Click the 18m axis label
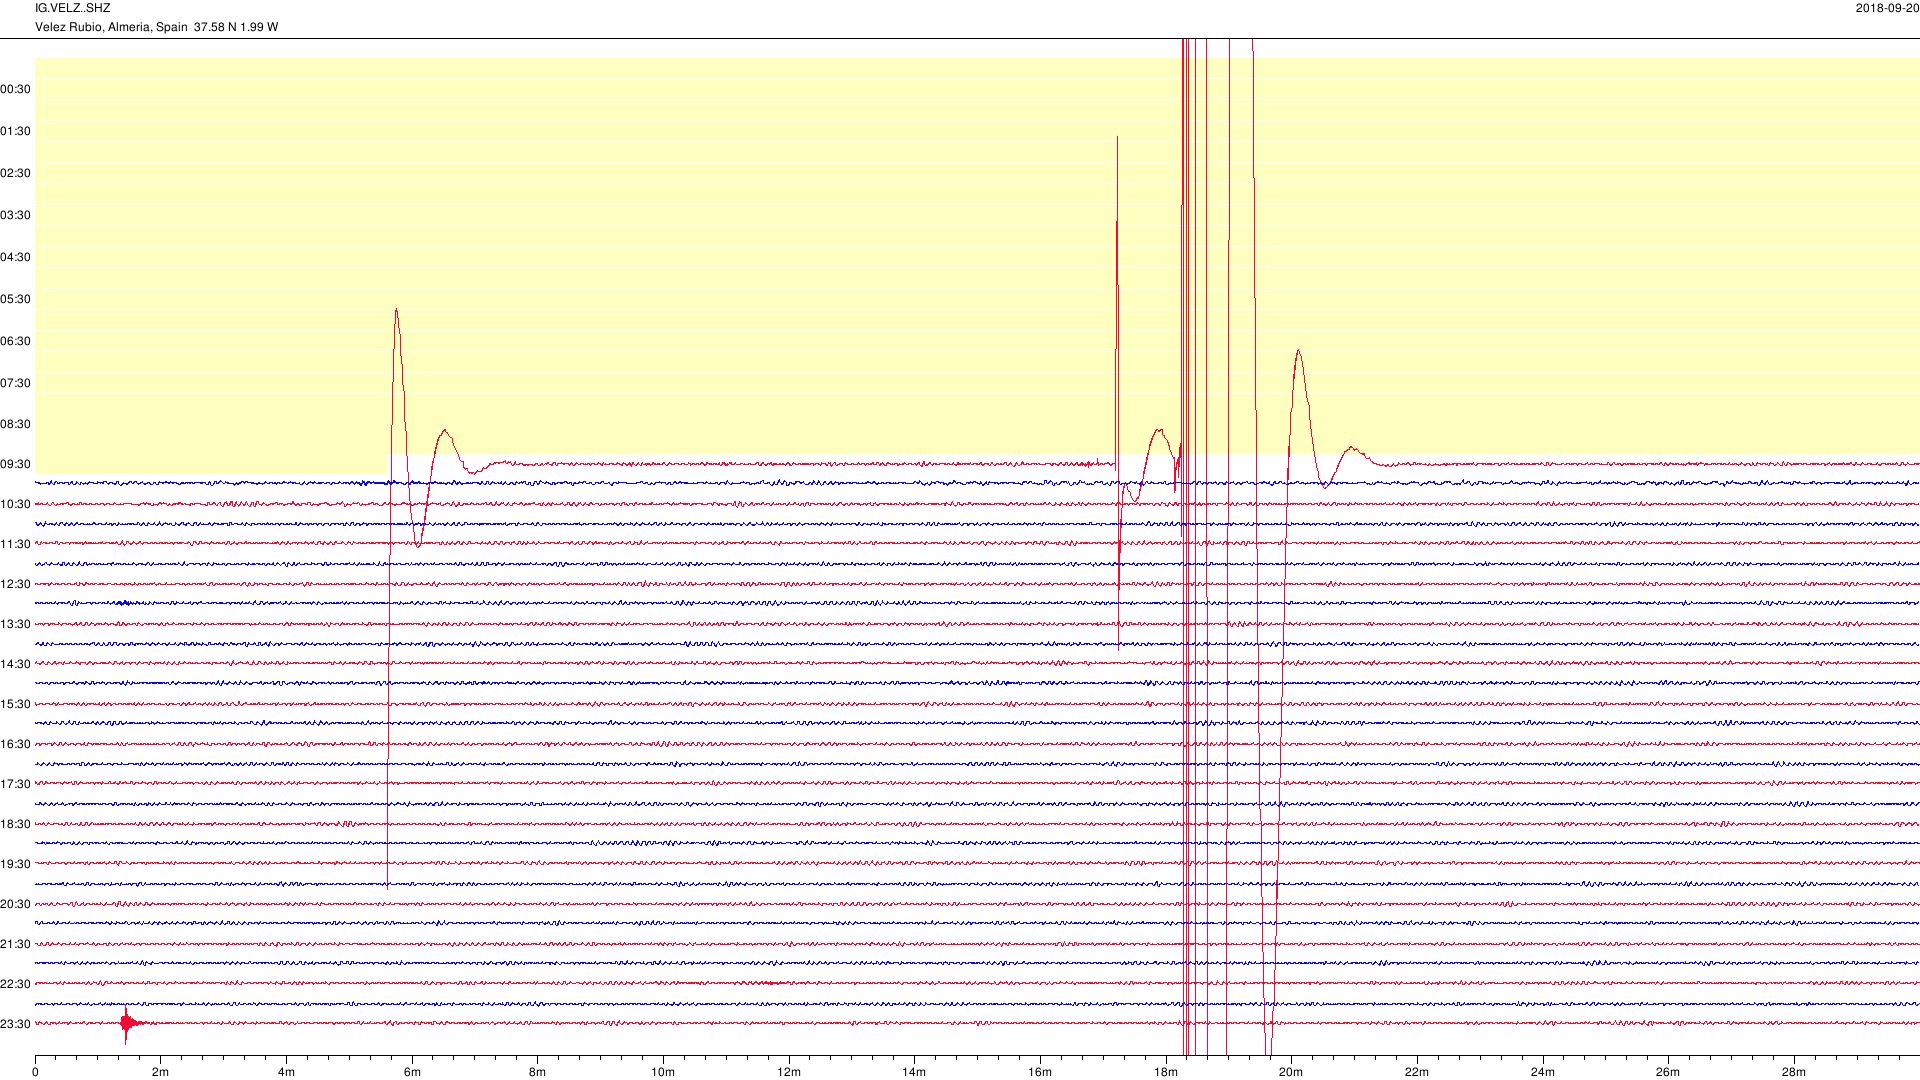The height and width of the screenshot is (1080, 1920). point(1166,1072)
